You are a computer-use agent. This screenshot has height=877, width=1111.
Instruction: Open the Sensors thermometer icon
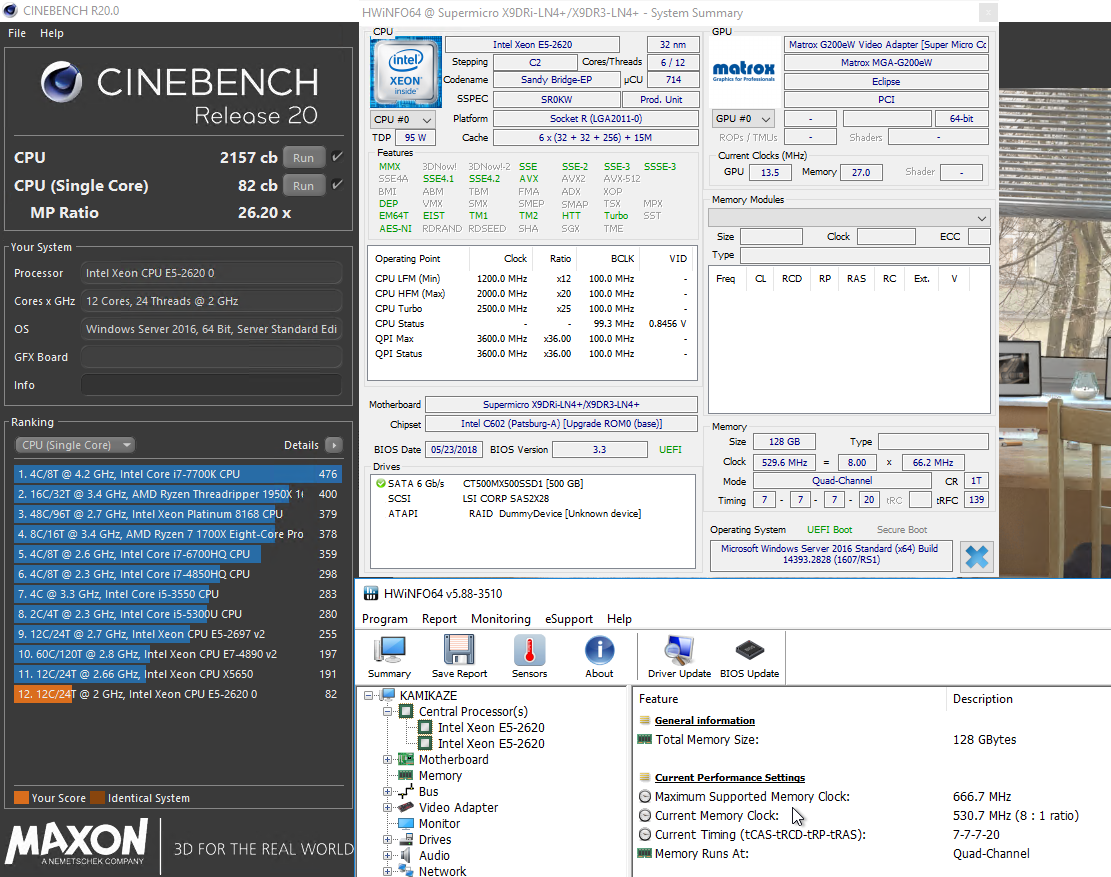[x=529, y=656]
